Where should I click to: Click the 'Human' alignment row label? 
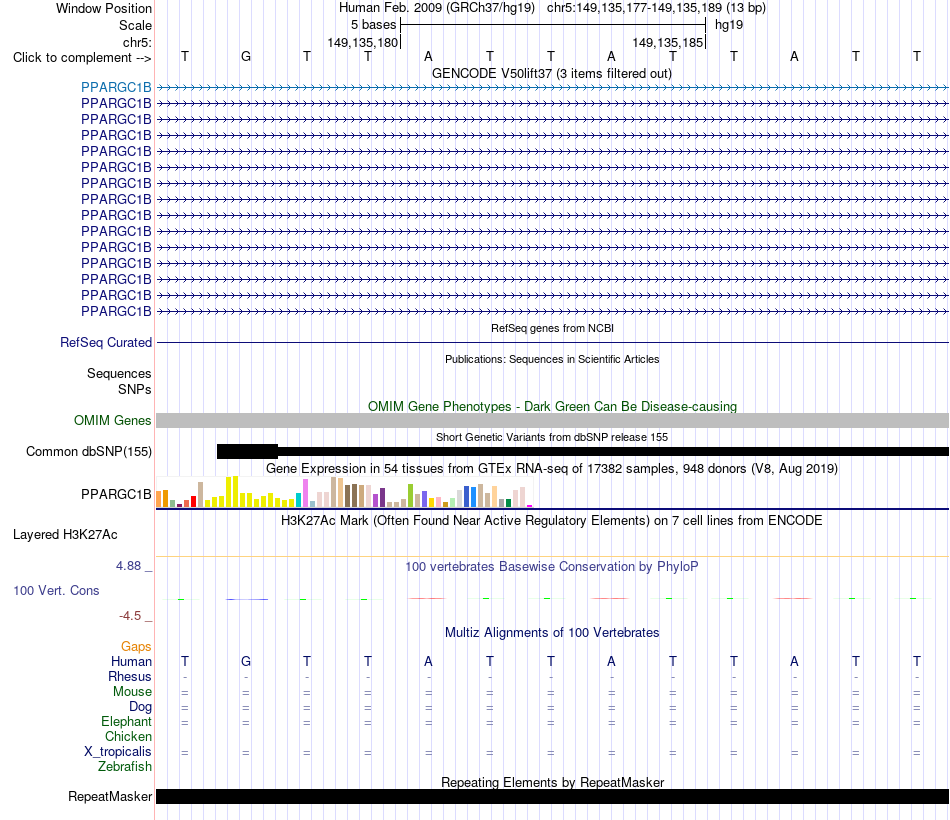[x=131, y=661]
